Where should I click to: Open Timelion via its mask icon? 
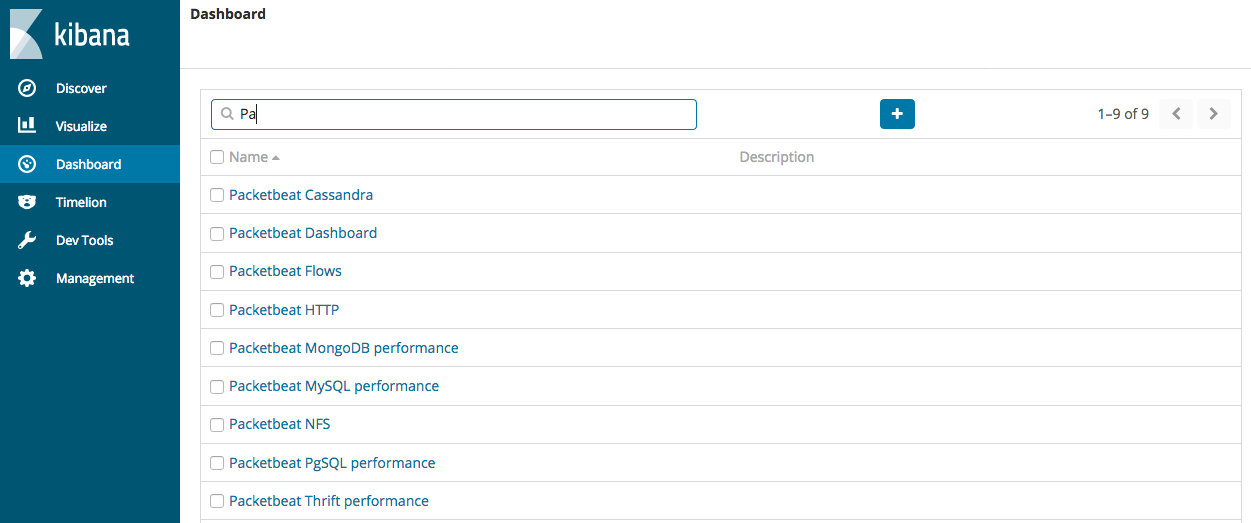click(28, 202)
